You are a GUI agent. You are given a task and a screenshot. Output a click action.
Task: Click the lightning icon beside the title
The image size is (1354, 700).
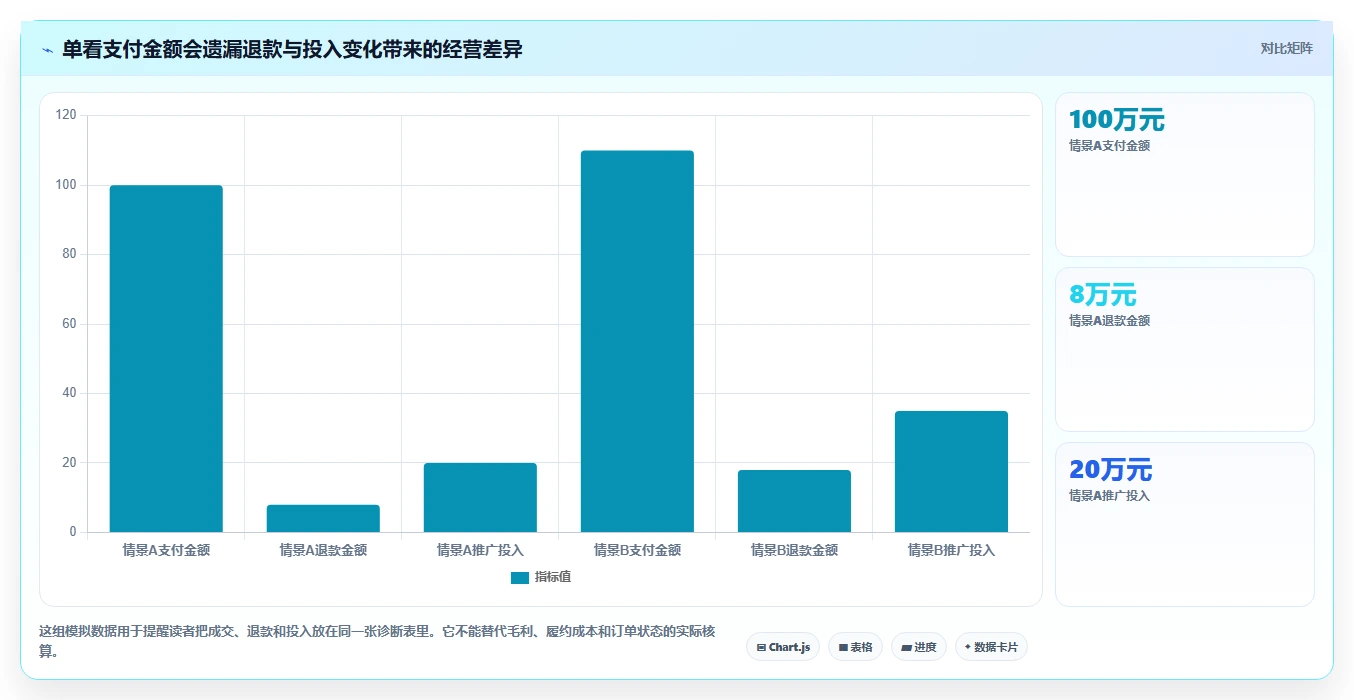[x=47, y=50]
